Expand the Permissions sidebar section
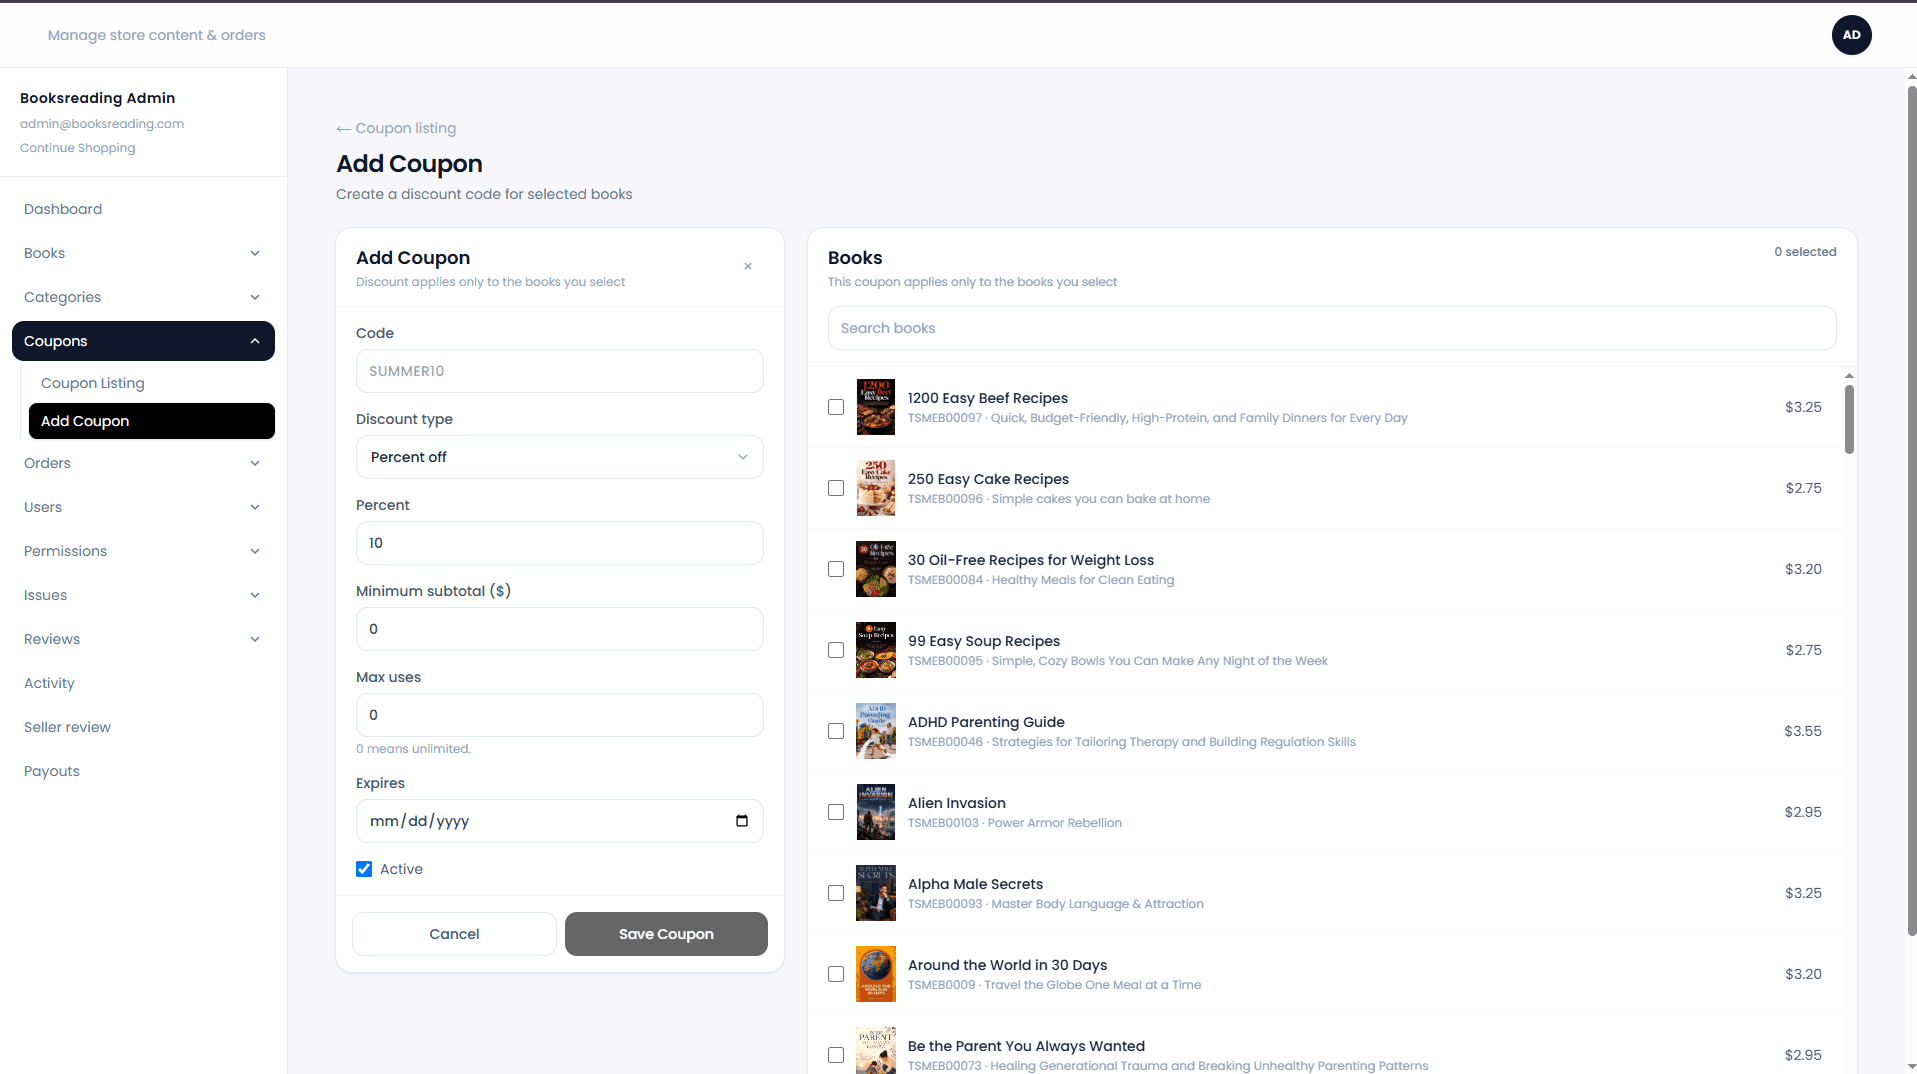 point(143,551)
